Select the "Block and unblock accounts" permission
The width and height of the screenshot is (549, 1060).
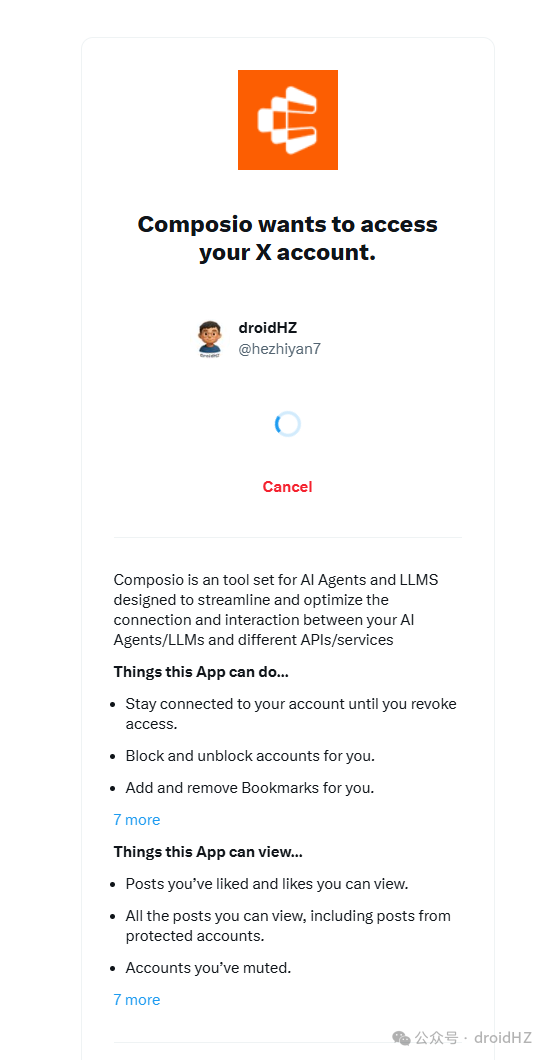pyautogui.click(x=250, y=756)
